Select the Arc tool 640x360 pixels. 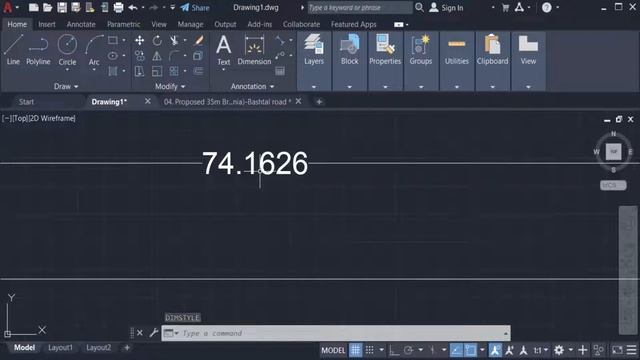click(x=94, y=50)
